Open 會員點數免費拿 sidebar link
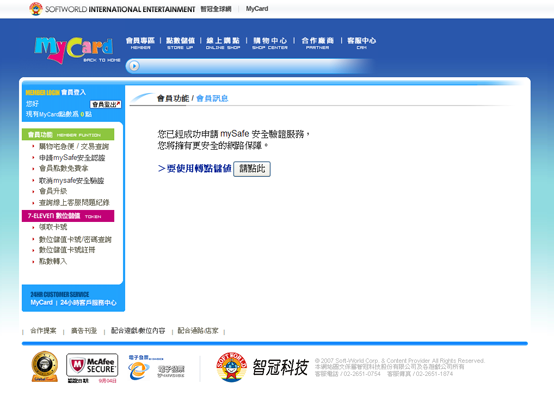This screenshot has height=396, width=554. click(x=64, y=169)
